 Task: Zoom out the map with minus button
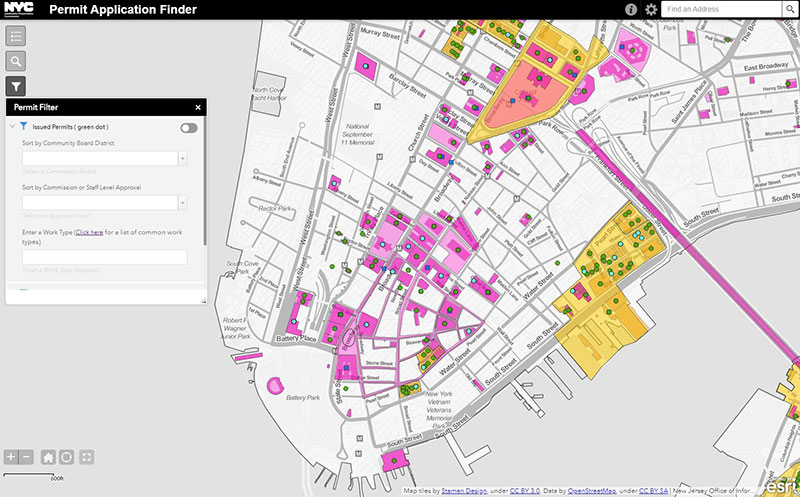pyautogui.click(x=27, y=457)
